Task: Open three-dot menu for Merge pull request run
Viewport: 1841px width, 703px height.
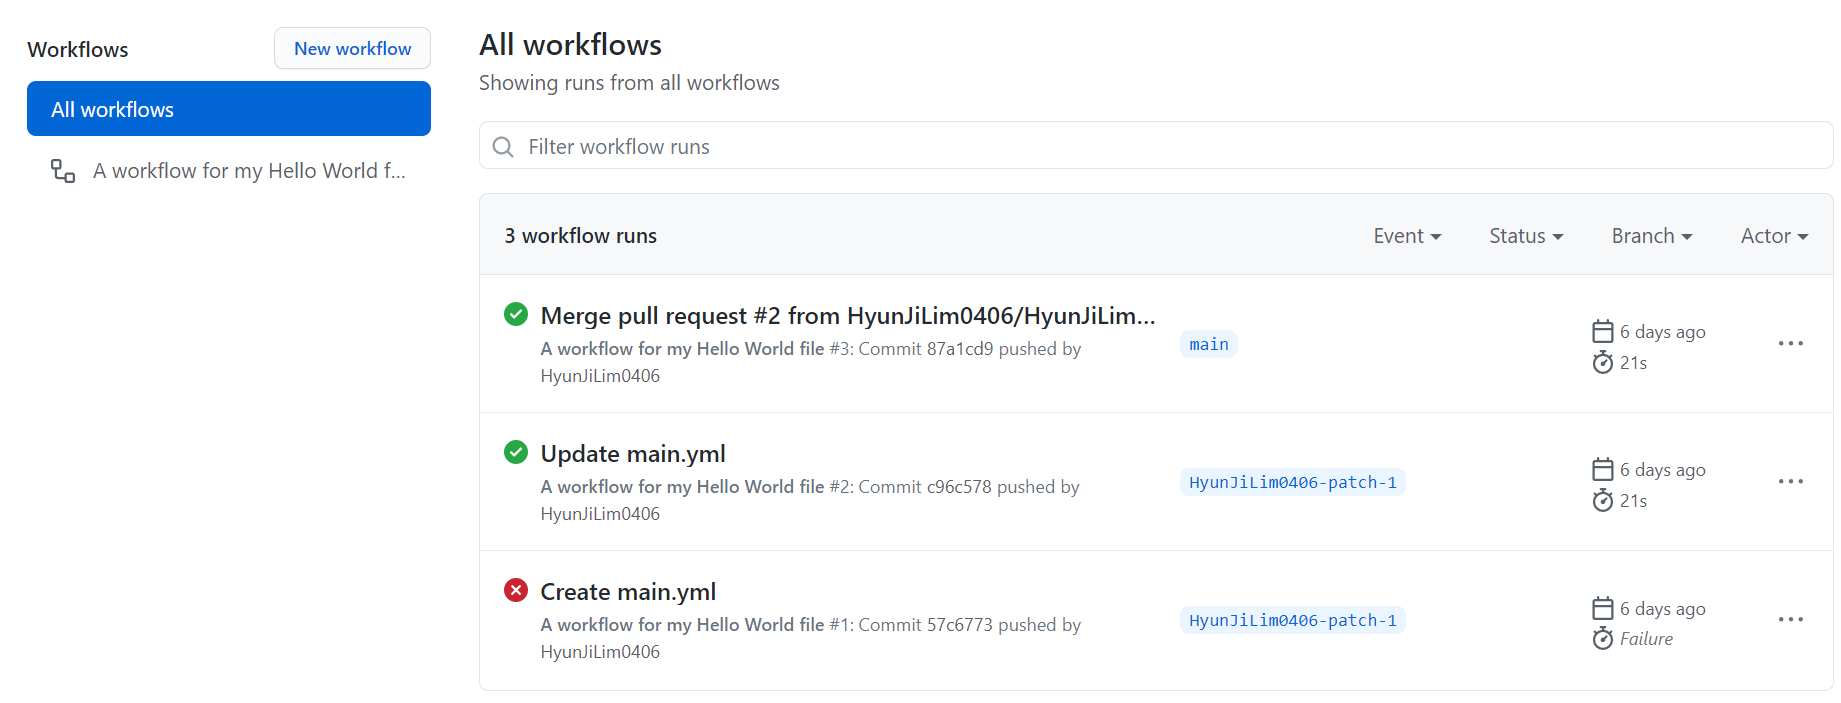Action: pos(1791,343)
